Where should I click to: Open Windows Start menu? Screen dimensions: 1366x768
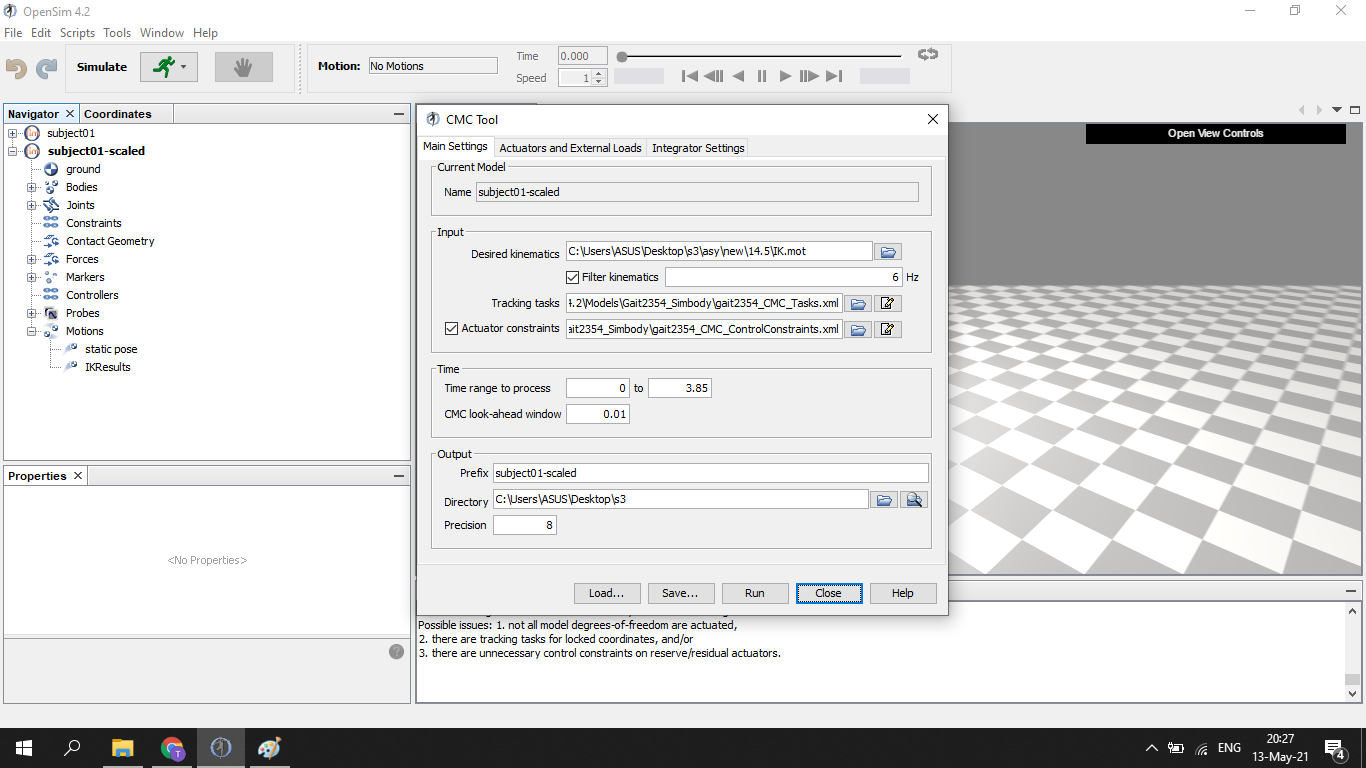tap(24, 748)
